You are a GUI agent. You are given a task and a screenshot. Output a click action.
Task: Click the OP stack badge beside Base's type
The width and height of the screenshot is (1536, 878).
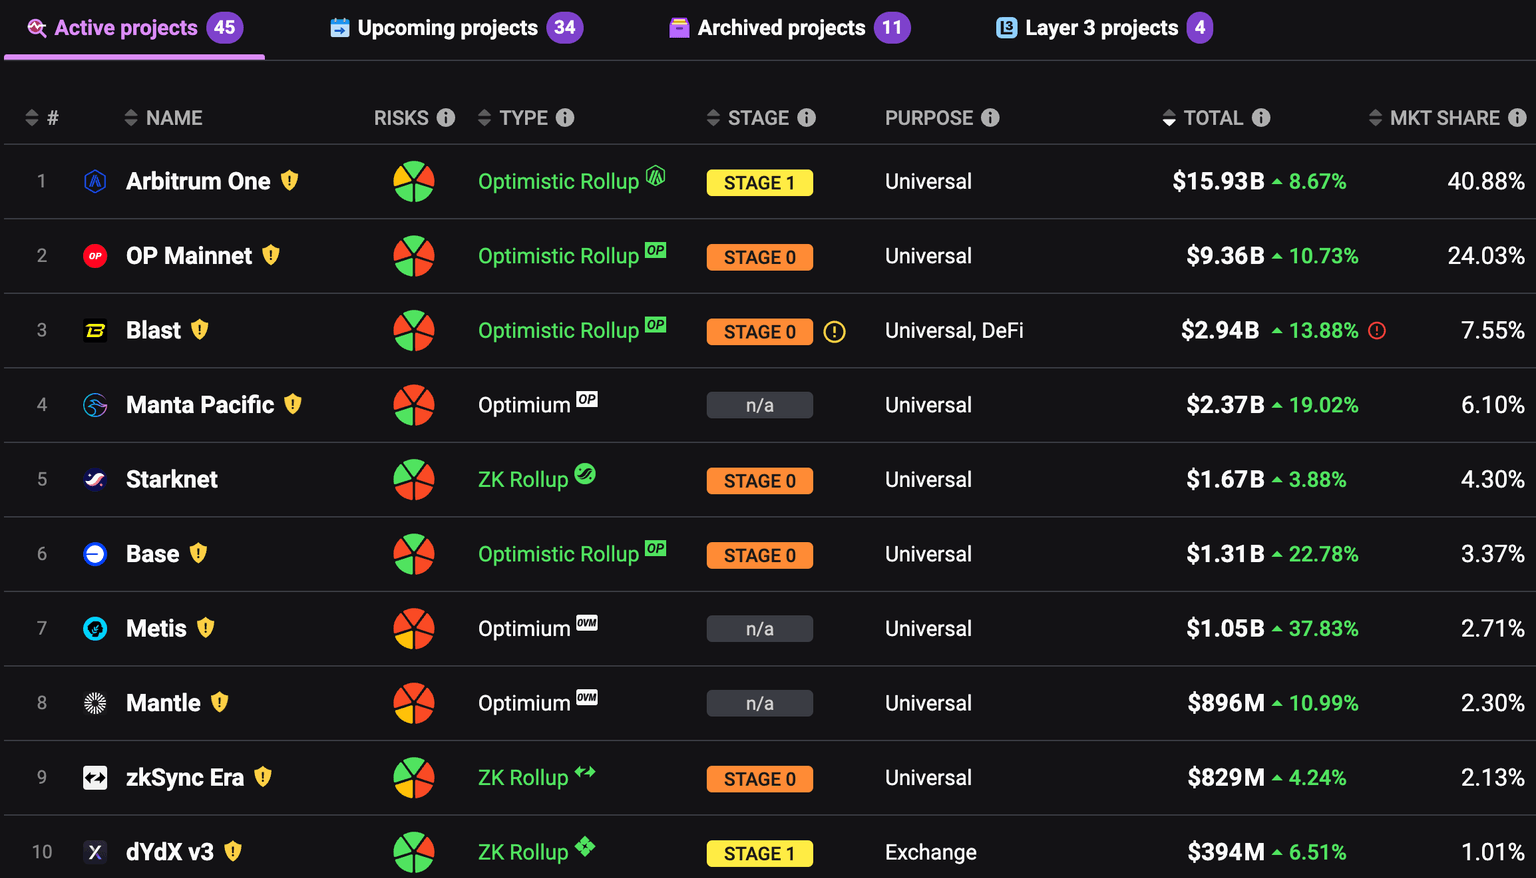click(x=655, y=548)
